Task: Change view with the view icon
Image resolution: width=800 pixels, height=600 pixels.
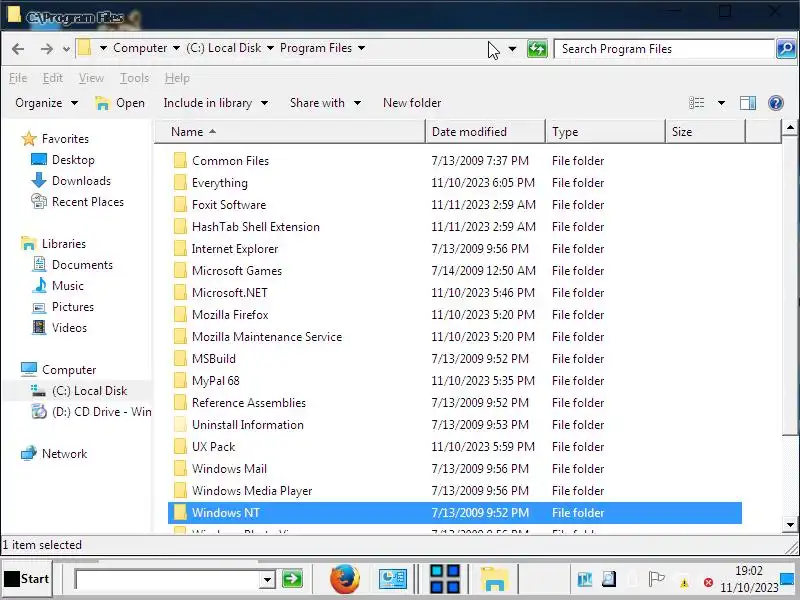Action: point(696,103)
